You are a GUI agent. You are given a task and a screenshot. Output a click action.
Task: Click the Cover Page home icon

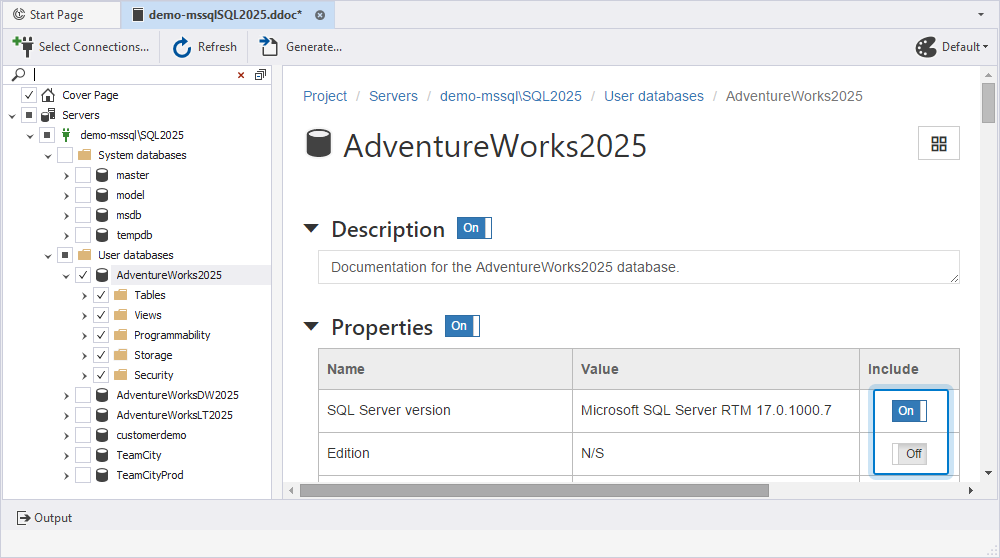(48, 95)
